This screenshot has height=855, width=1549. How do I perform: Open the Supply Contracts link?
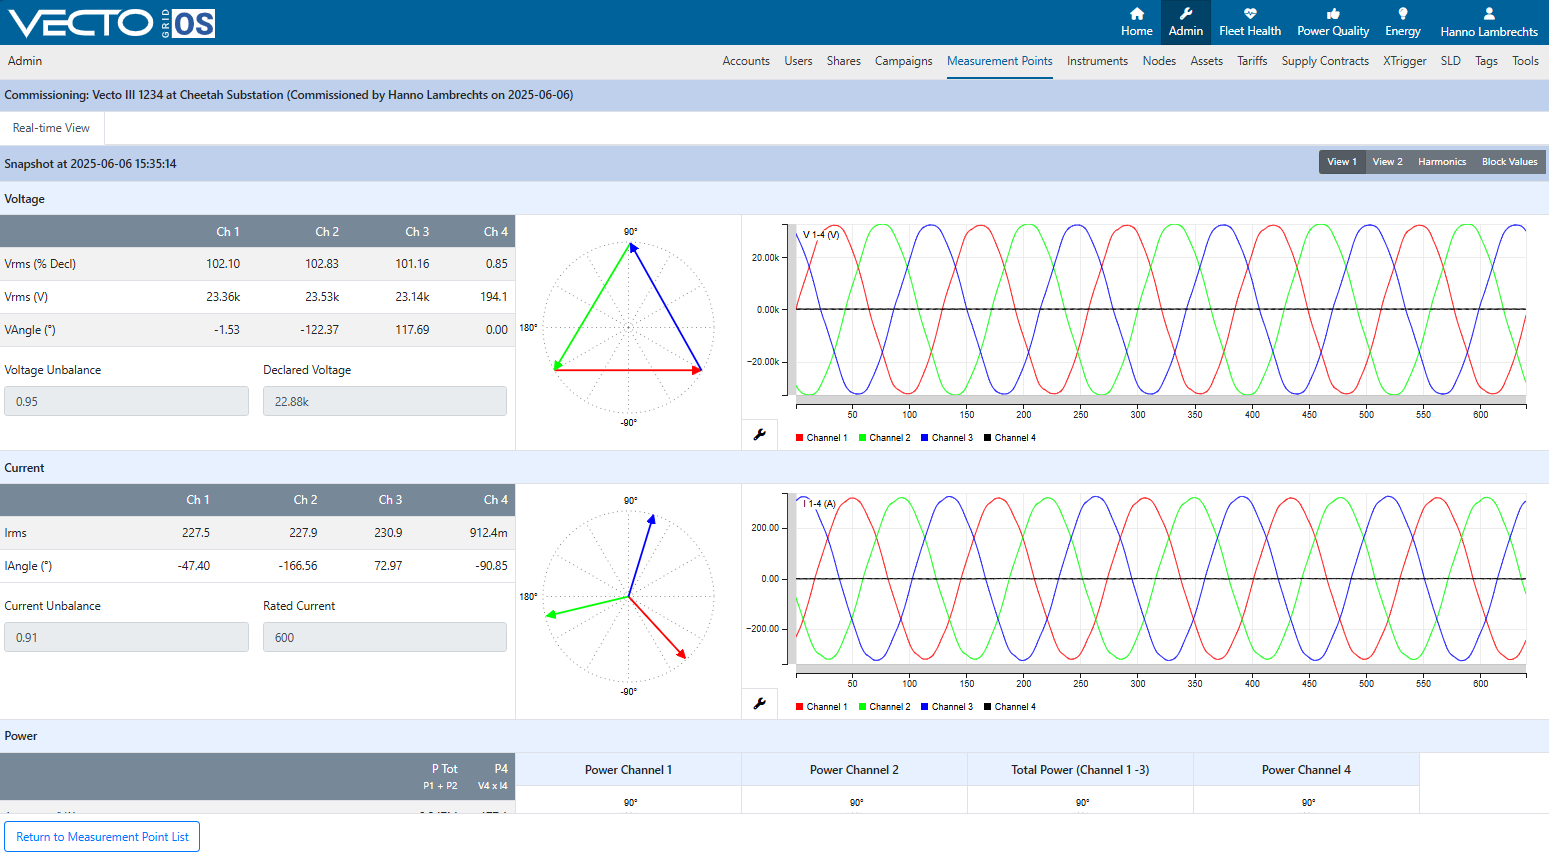point(1325,61)
